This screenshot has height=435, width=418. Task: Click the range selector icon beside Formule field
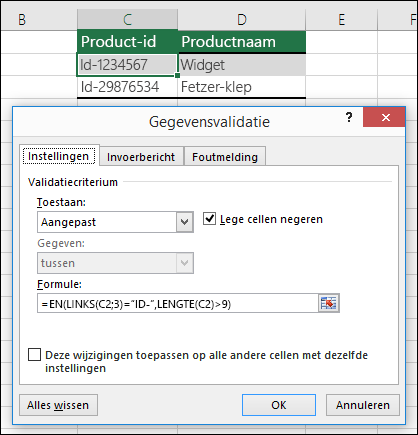(329, 303)
